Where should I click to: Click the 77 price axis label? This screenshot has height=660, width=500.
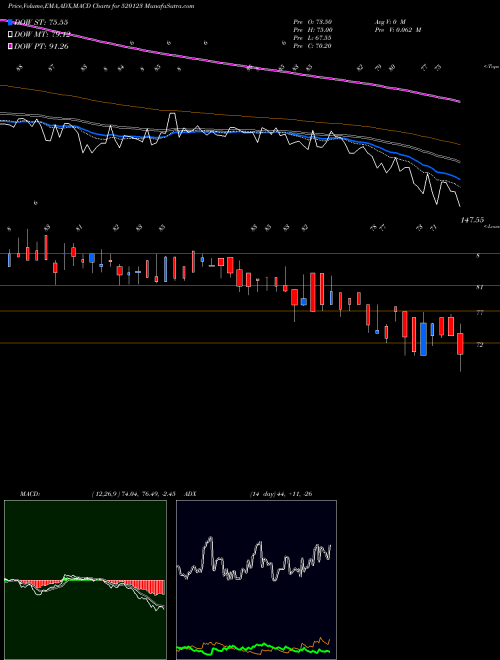pos(479,313)
